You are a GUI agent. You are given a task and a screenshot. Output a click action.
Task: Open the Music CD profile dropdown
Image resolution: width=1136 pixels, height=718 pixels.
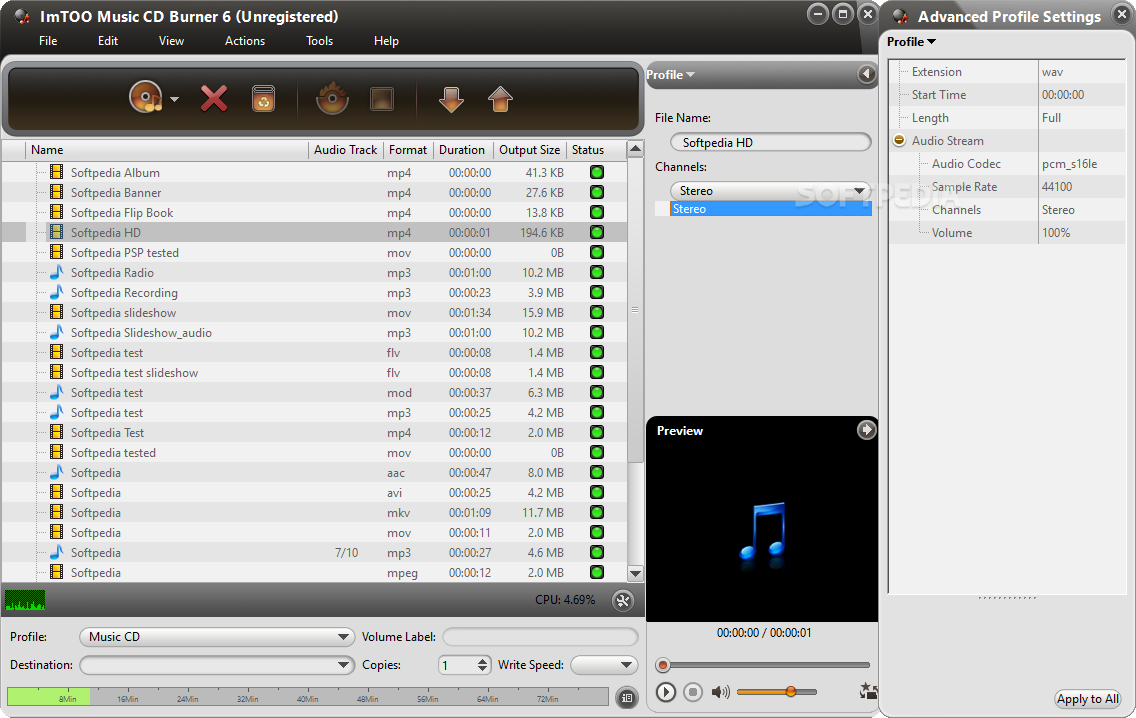pyautogui.click(x=217, y=637)
